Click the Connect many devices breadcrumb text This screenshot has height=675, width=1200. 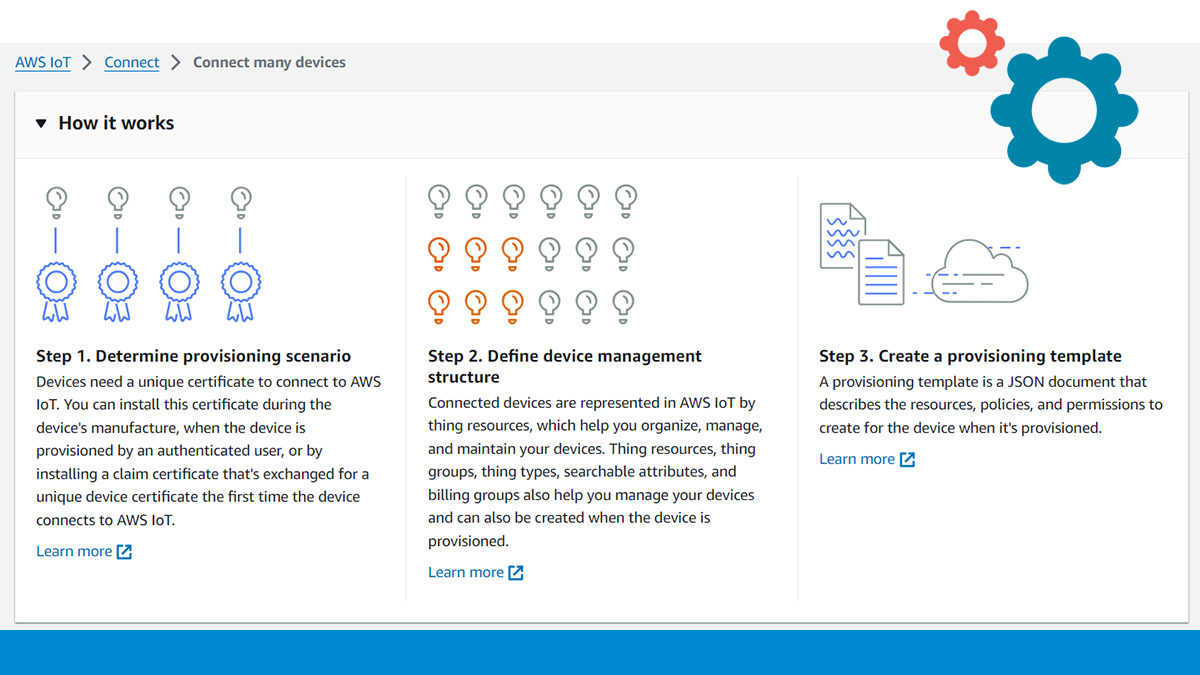pyautogui.click(x=269, y=62)
